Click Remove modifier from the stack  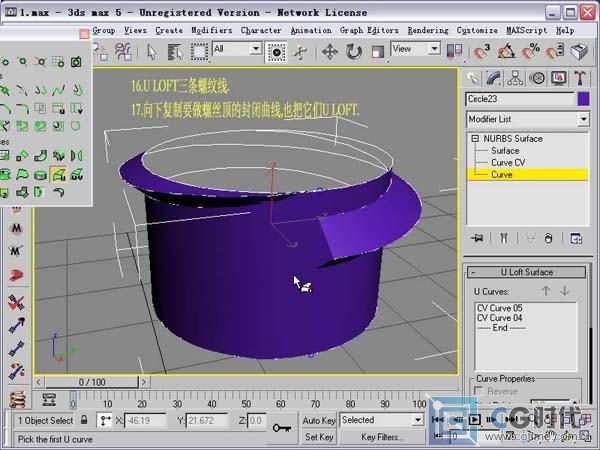(548, 238)
